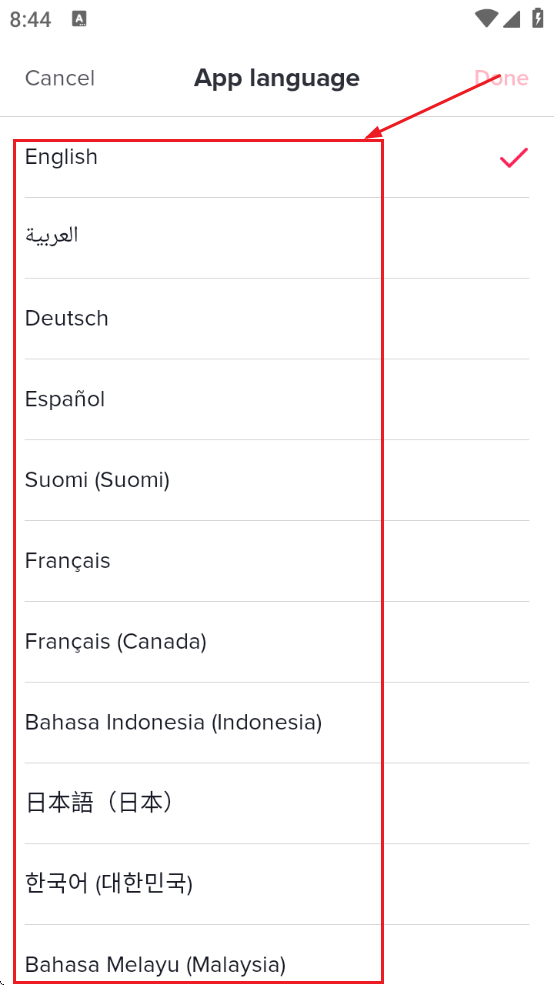Tap the cellular signal icon
554x985 pixels.
pos(512,19)
